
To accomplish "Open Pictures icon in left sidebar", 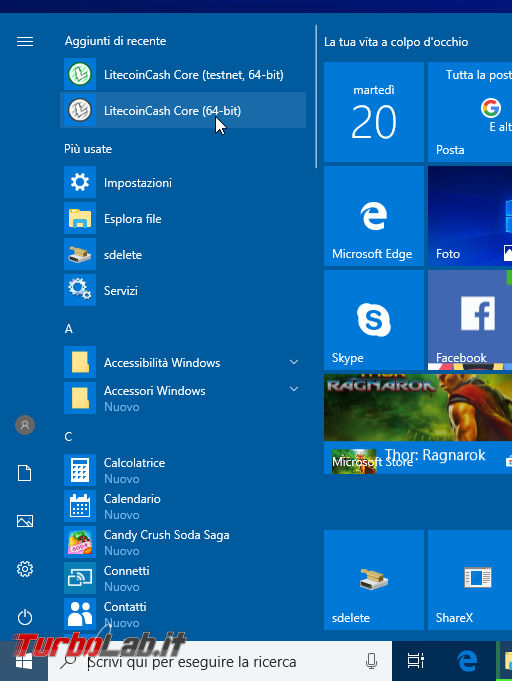I will click(25, 521).
